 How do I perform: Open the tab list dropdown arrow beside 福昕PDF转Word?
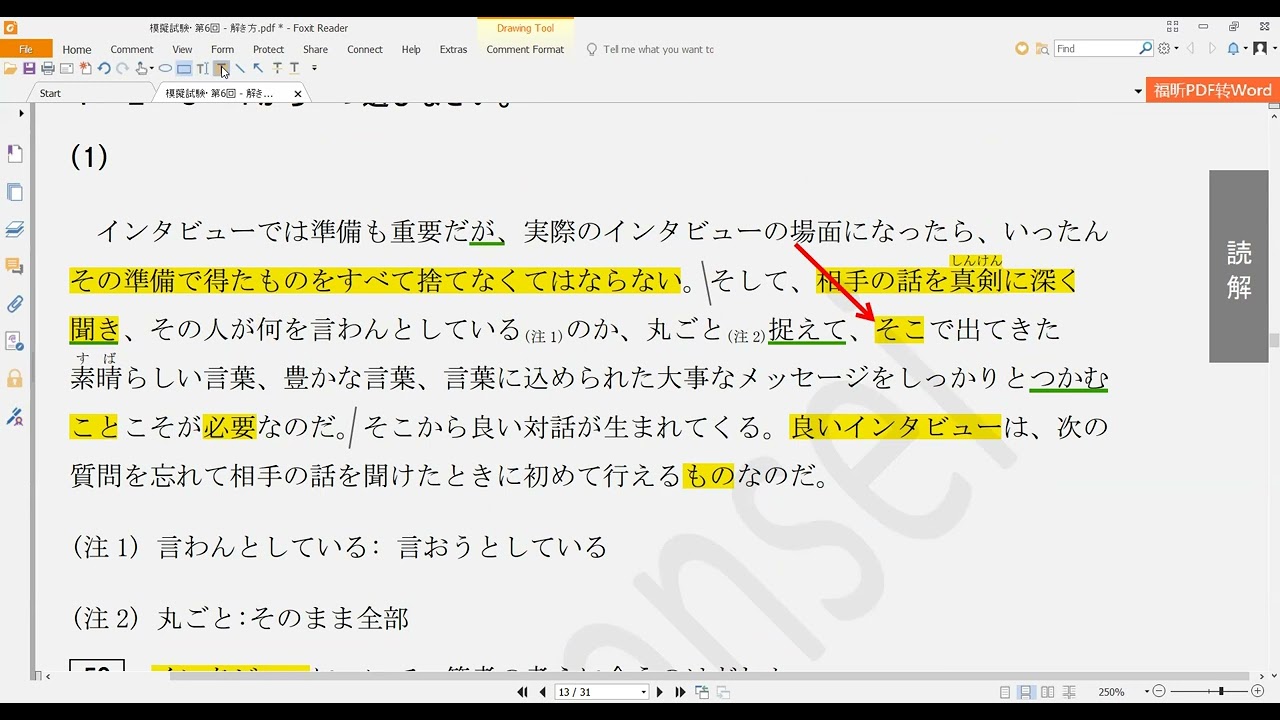click(1138, 91)
